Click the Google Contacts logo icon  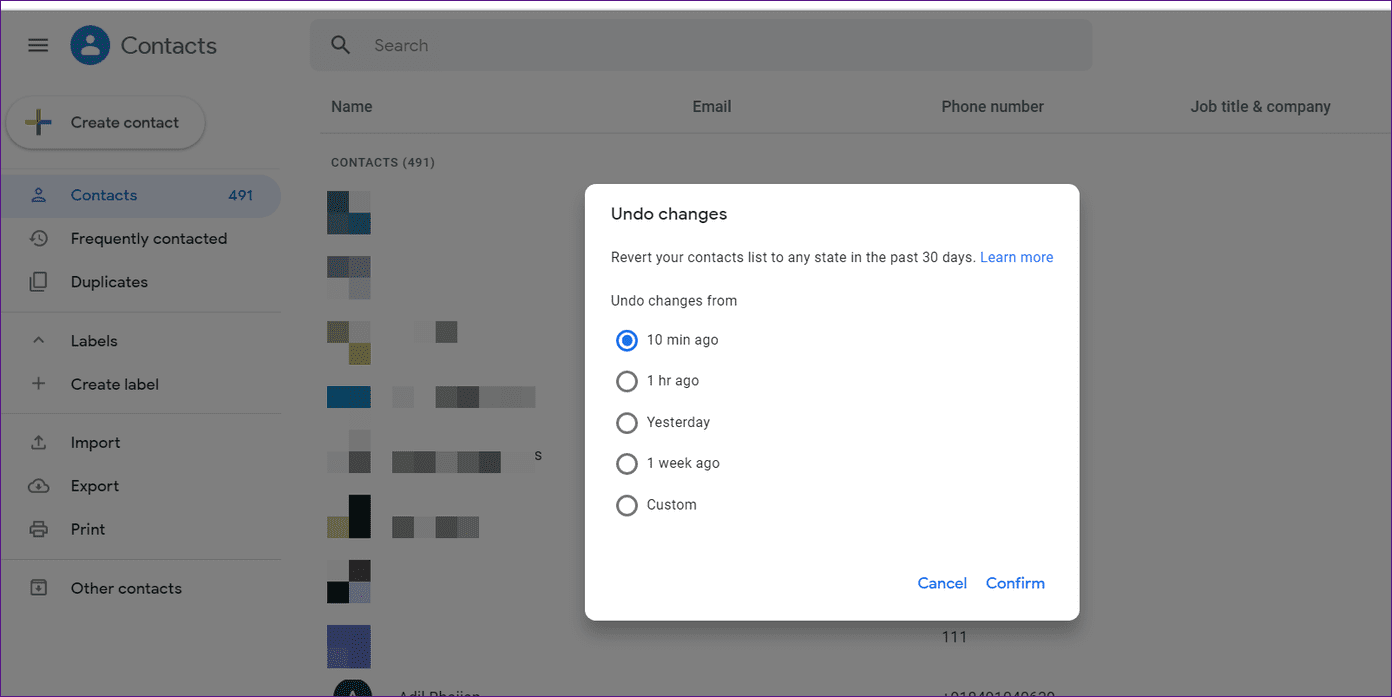coord(89,45)
